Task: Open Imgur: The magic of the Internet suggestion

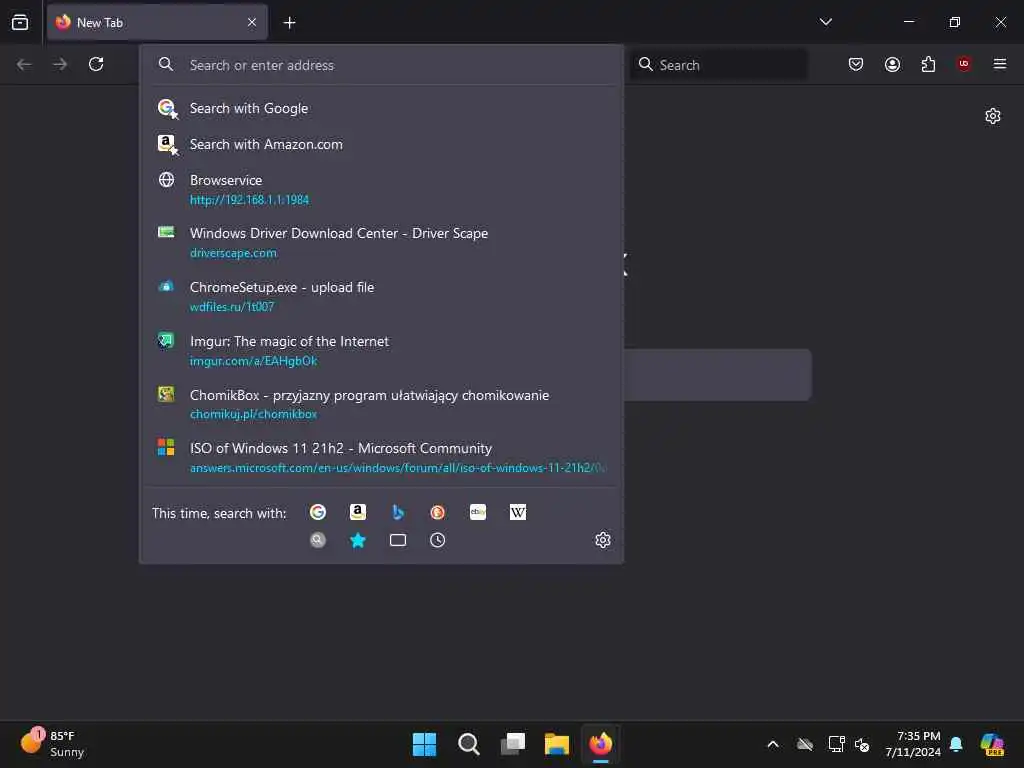Action: (x=381, y=351)
